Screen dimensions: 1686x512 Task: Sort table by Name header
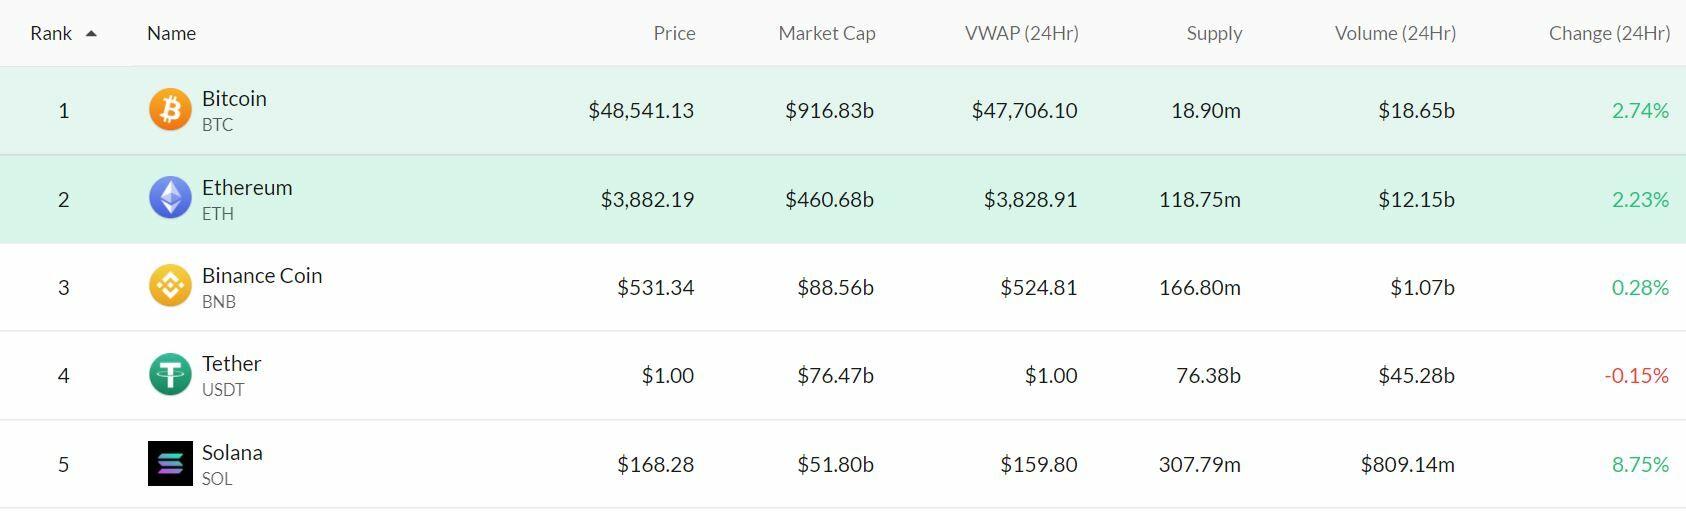[x=171, y=33]
